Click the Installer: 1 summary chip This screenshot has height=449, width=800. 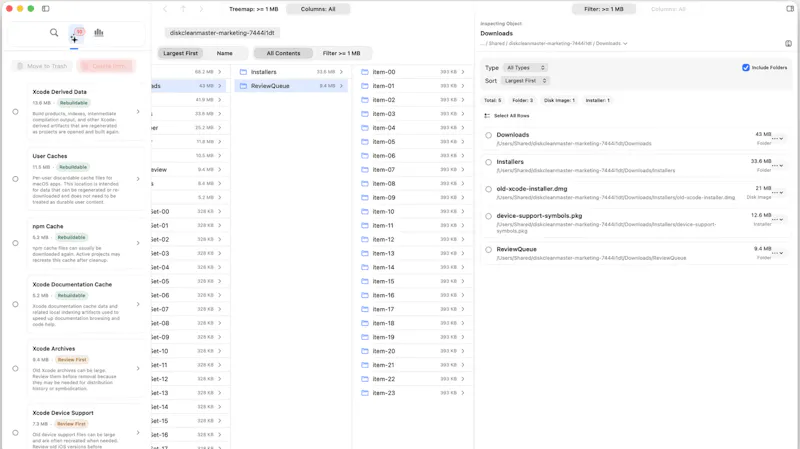pos(597,101)
